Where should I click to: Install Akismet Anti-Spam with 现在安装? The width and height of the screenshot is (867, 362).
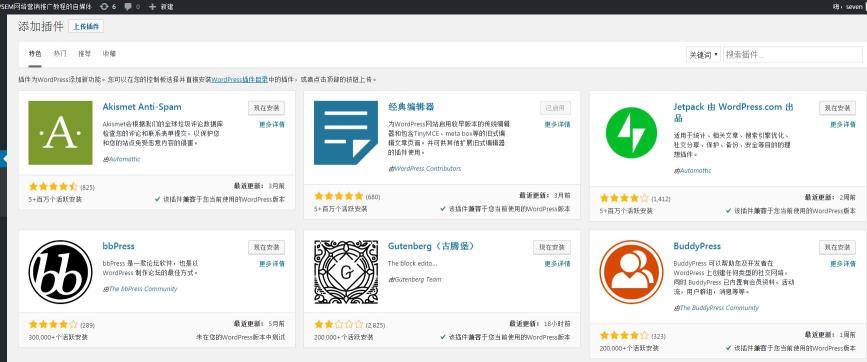point(267,108)
